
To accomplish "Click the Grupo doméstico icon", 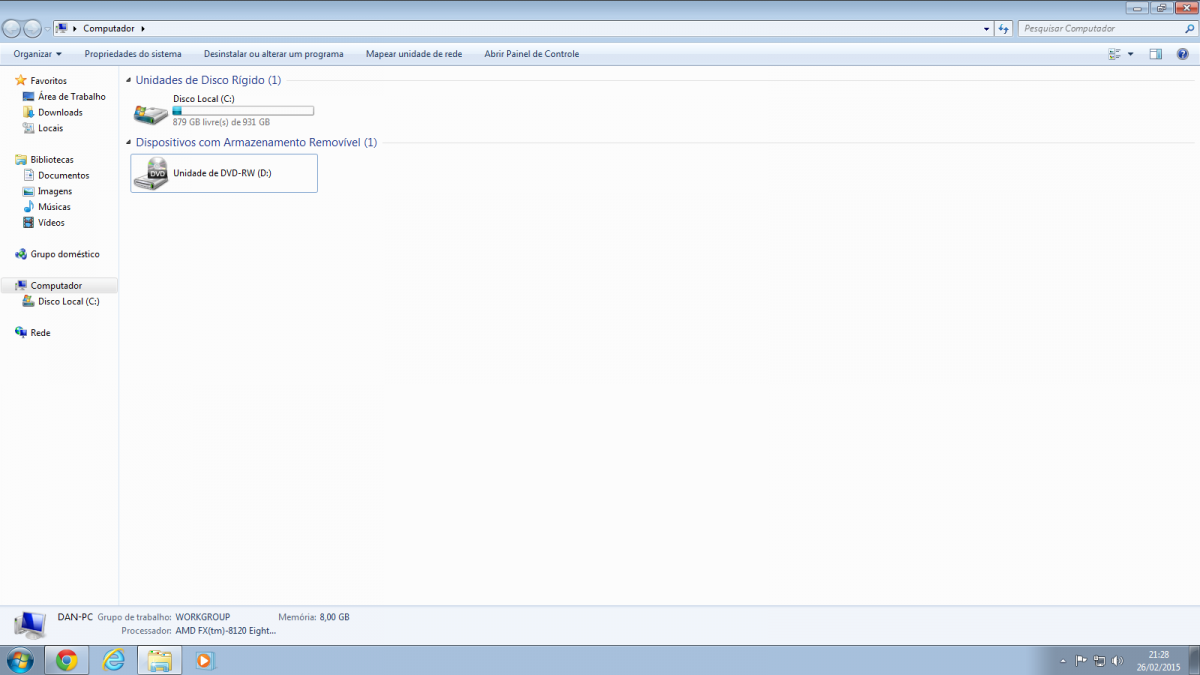I will [21, 254].
